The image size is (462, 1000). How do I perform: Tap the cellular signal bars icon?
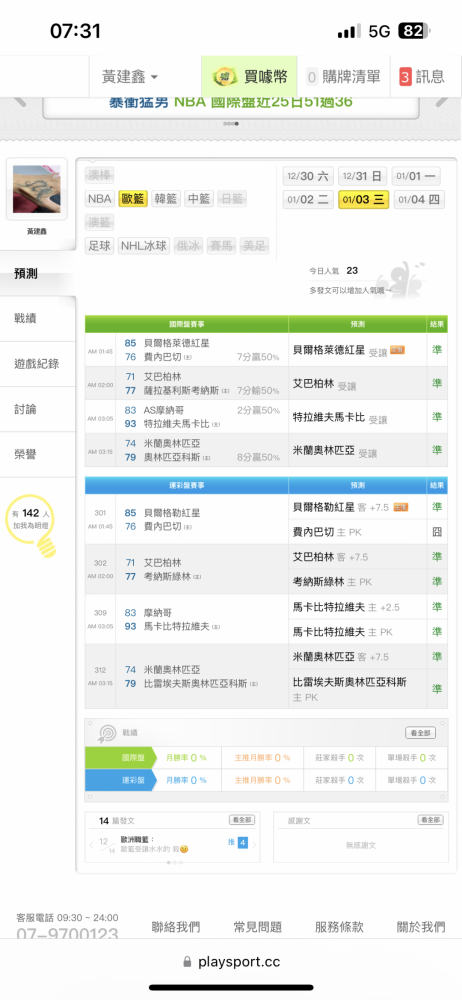(x=349, y=31)
